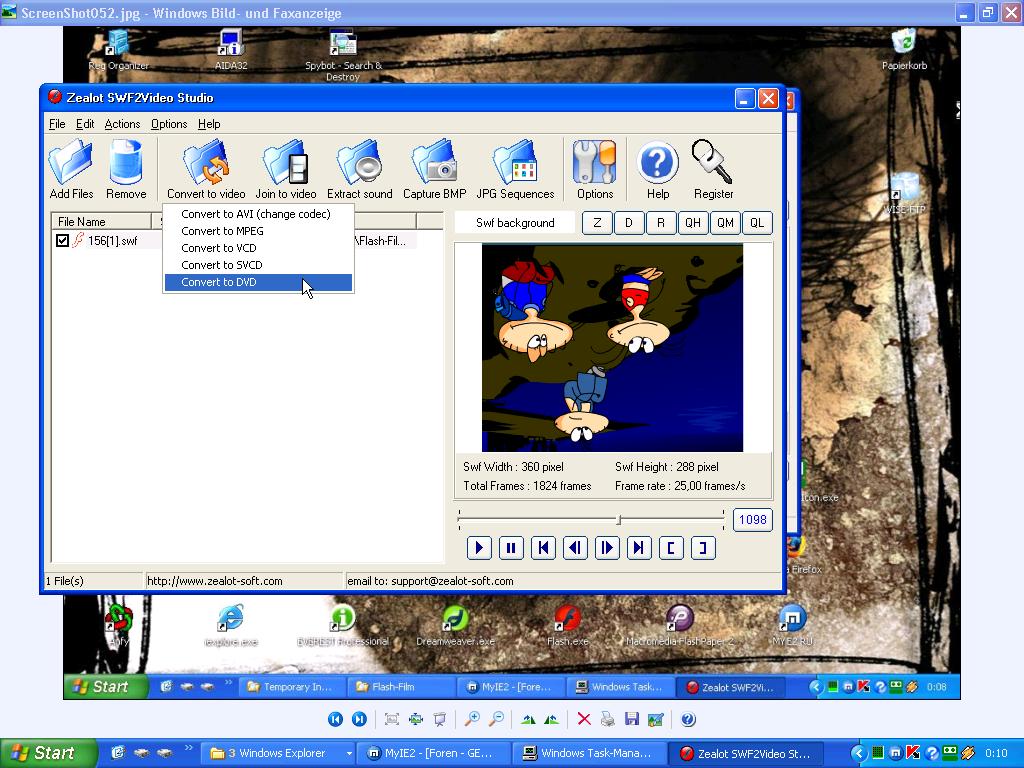Step back one frame
Screen dimensions: 1024x768
coord(575,547)
